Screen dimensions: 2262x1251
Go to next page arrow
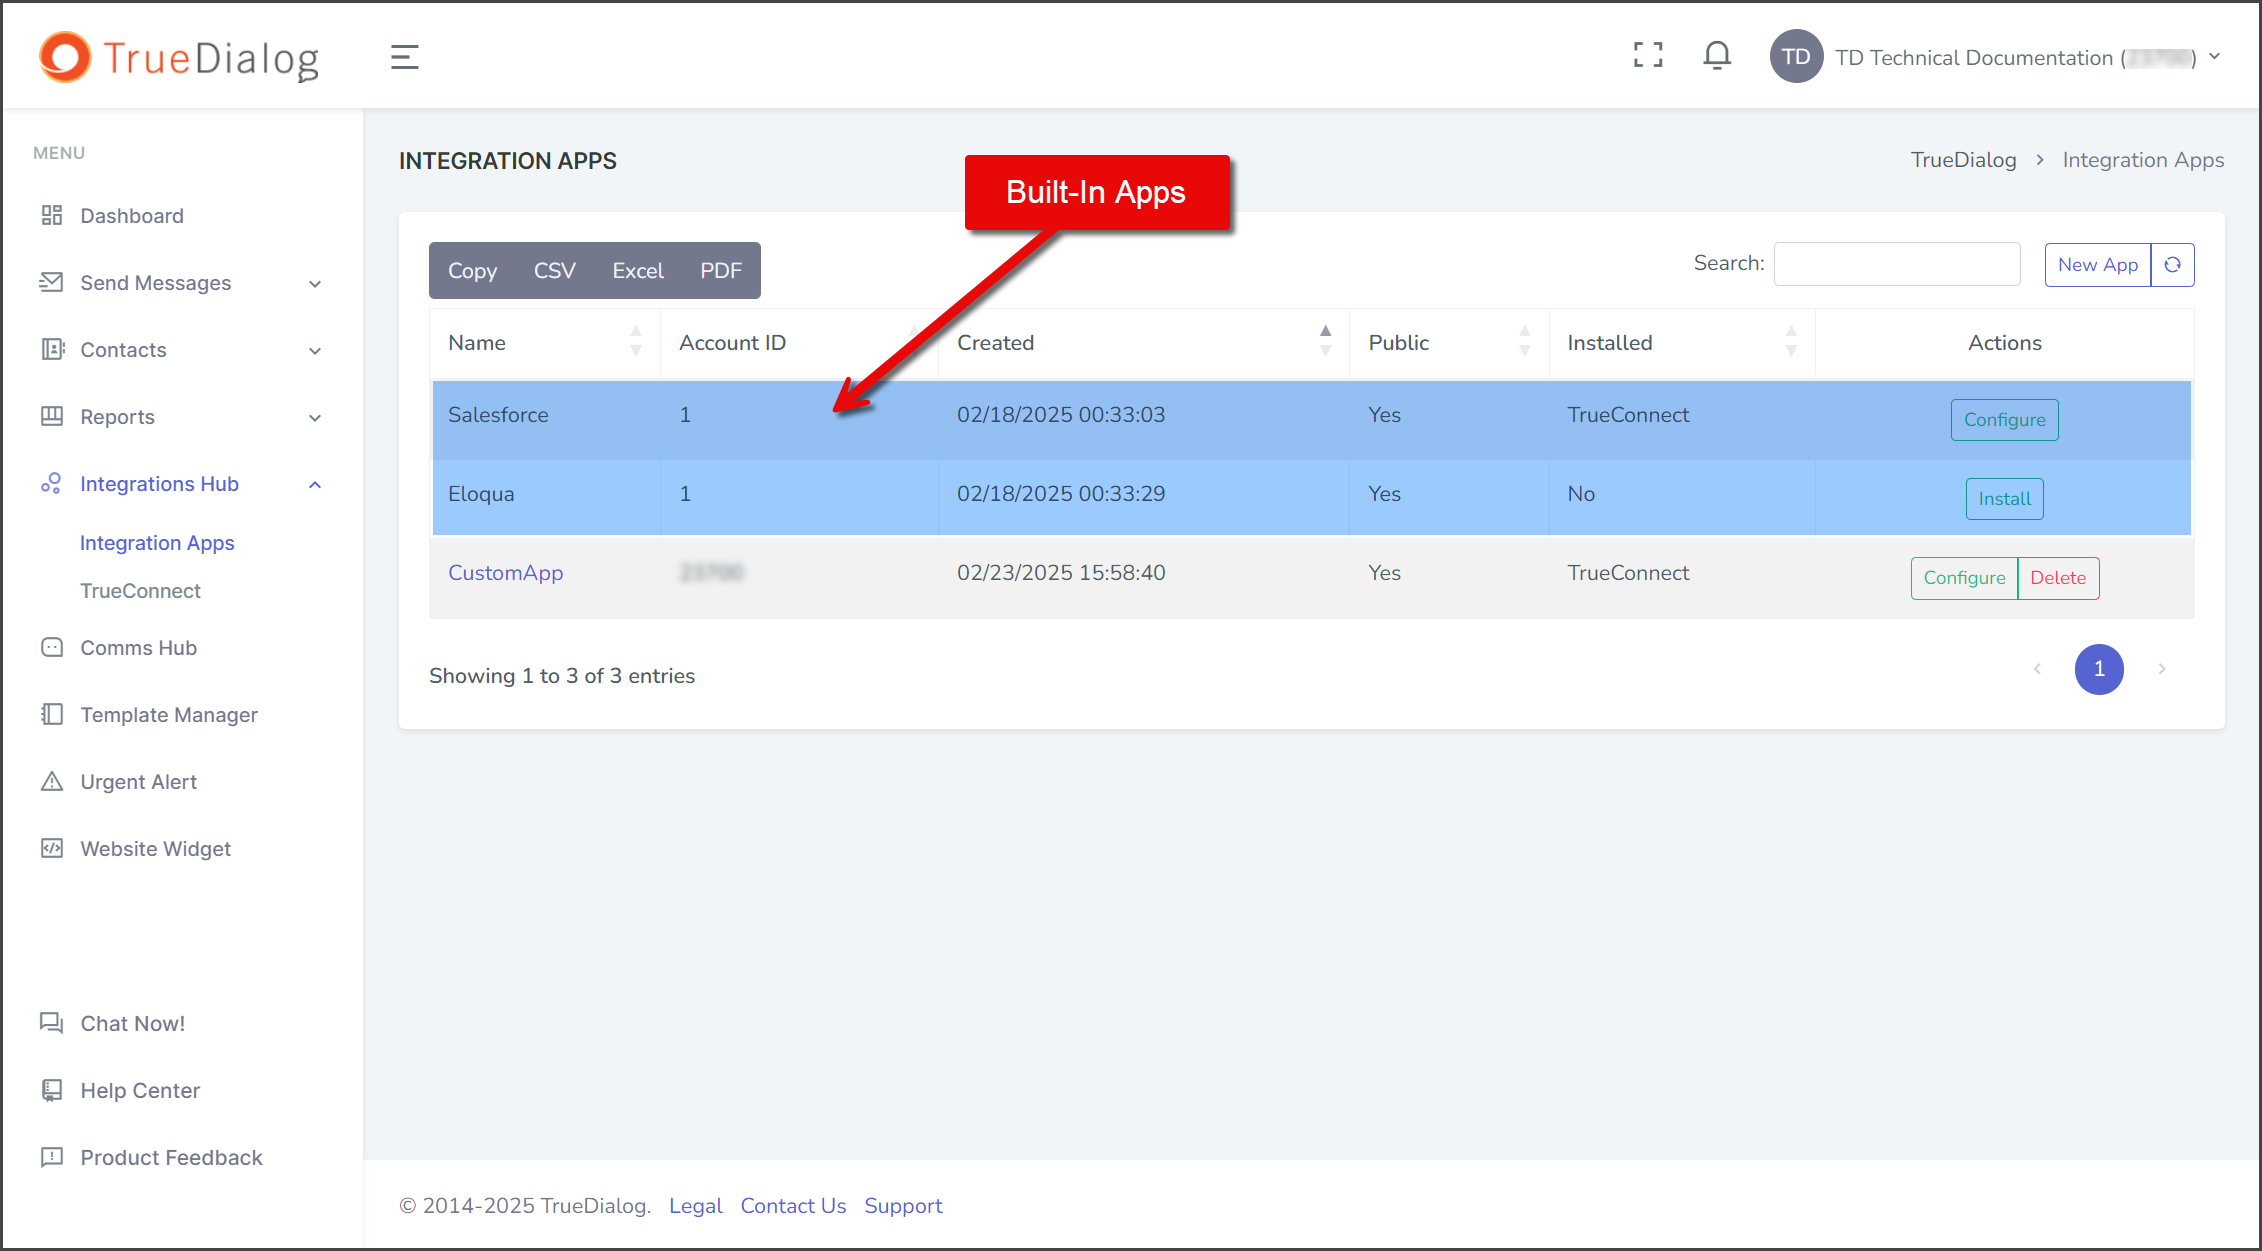click(2162, 669)
